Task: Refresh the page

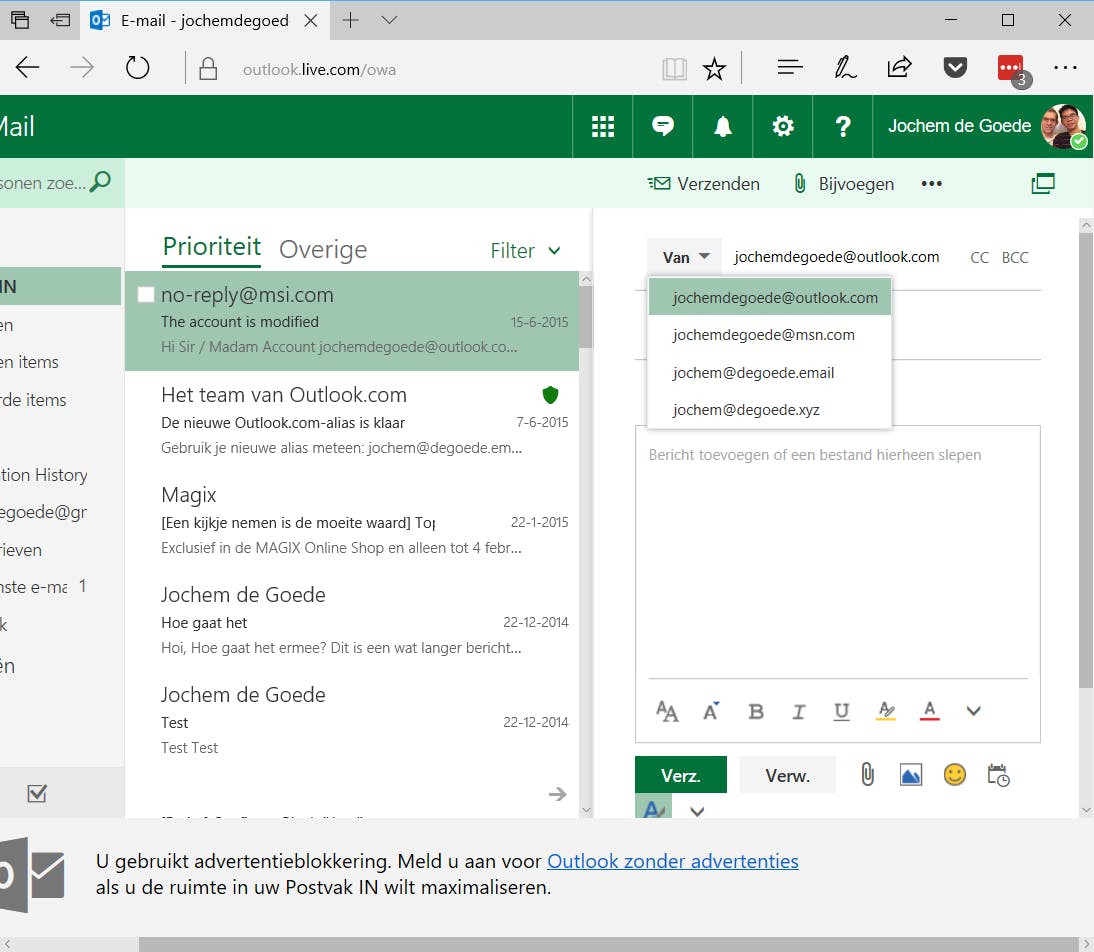Action: pos(137,68)
